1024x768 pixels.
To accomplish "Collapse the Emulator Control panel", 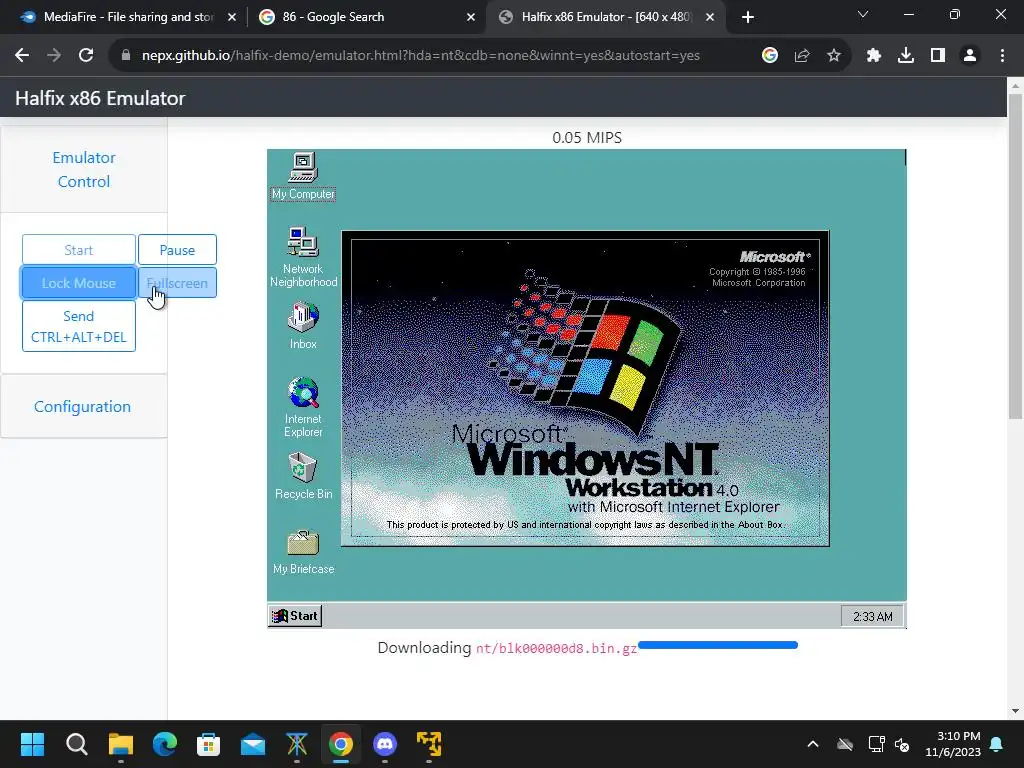I will 84,170.
